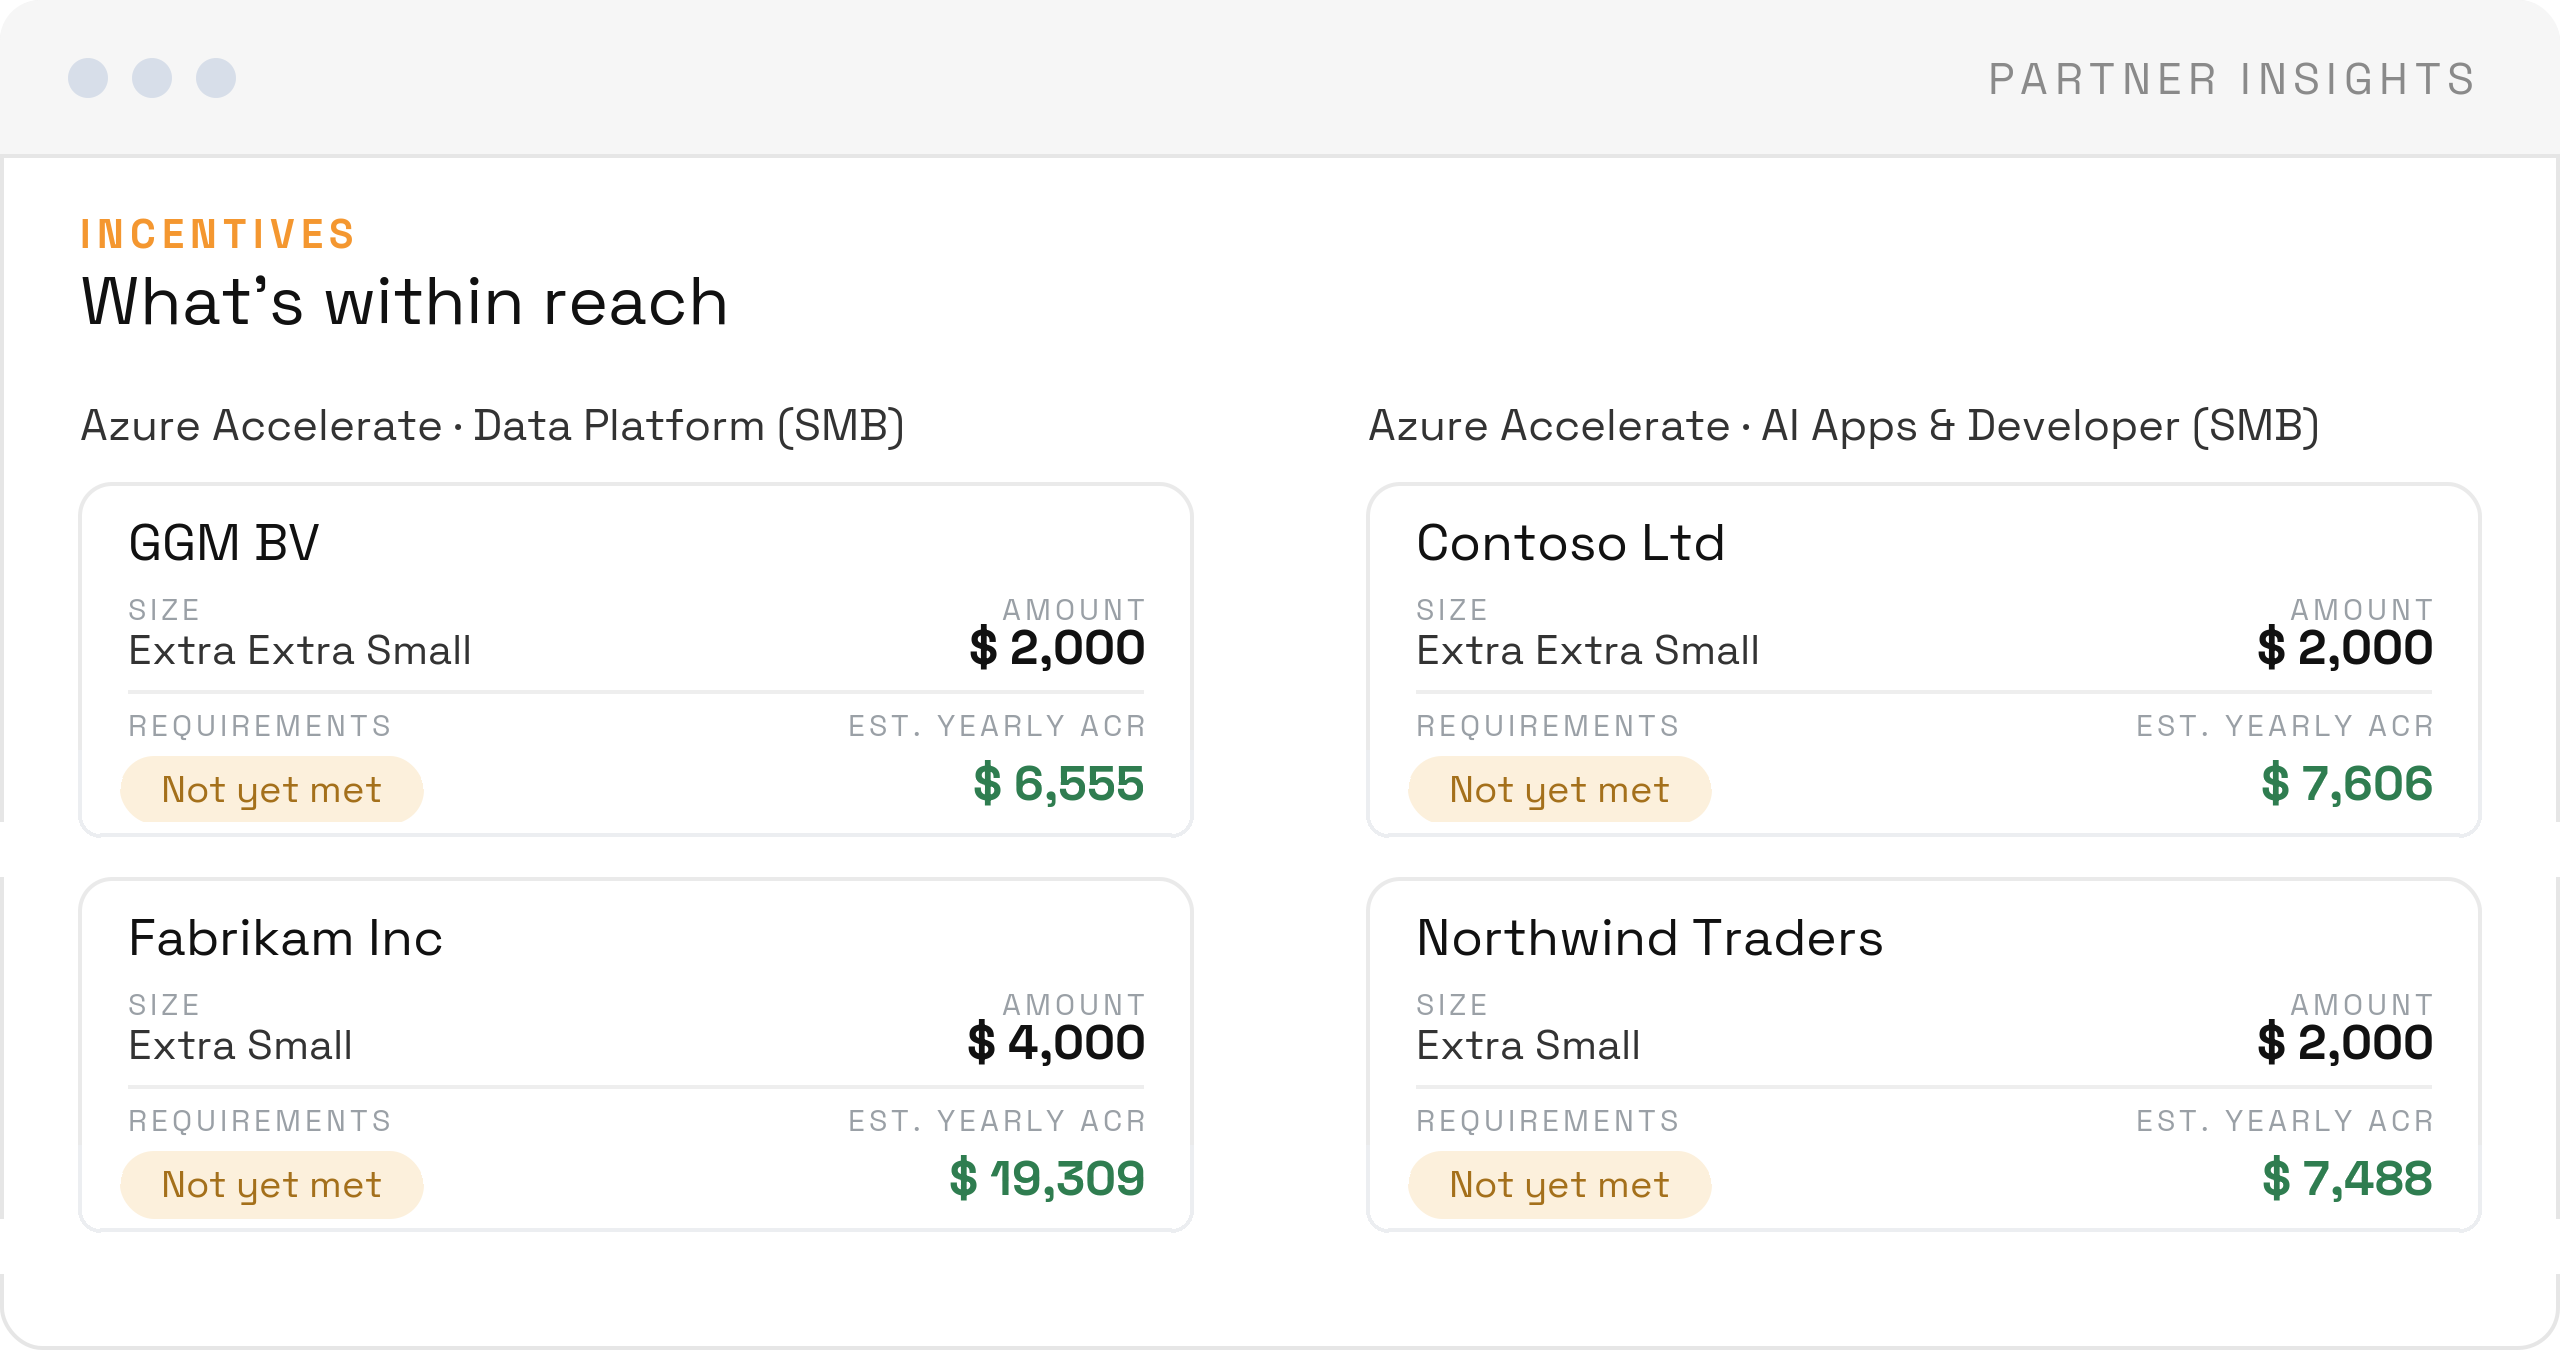Click the EST. YEARLY ACR label for Contoso Ltd
2560x1350 pixels.
pos(2285,726)
